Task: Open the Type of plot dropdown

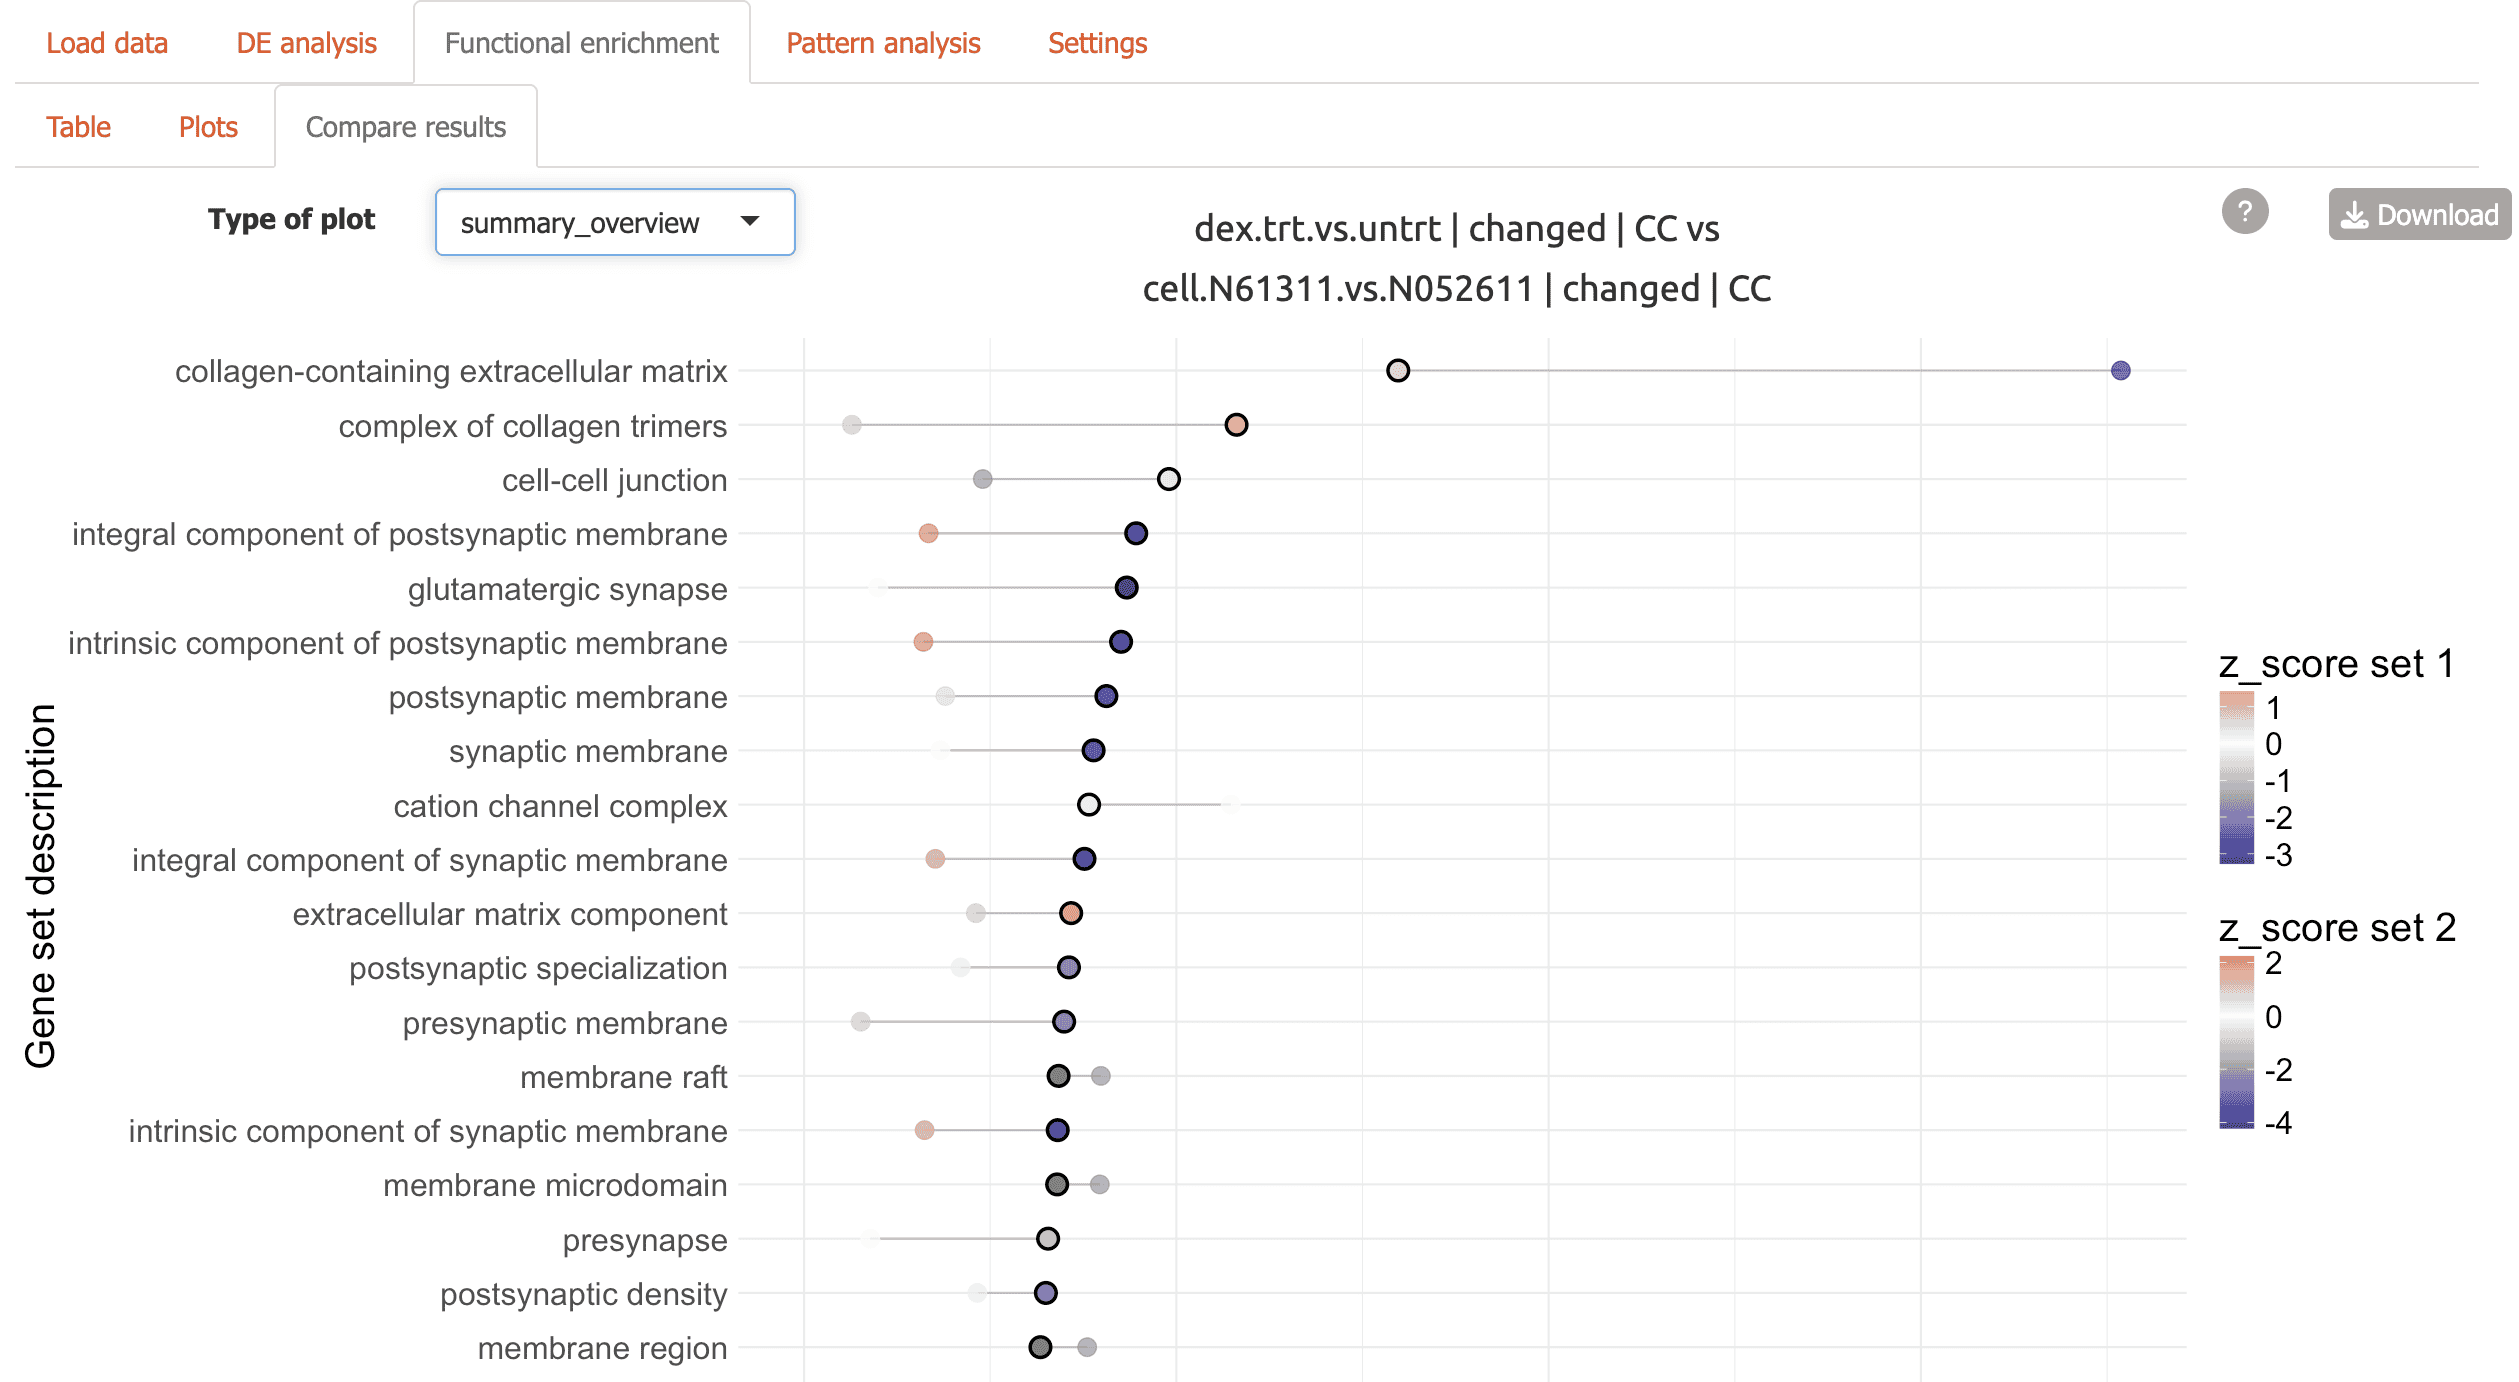Action: click(614, 222)
